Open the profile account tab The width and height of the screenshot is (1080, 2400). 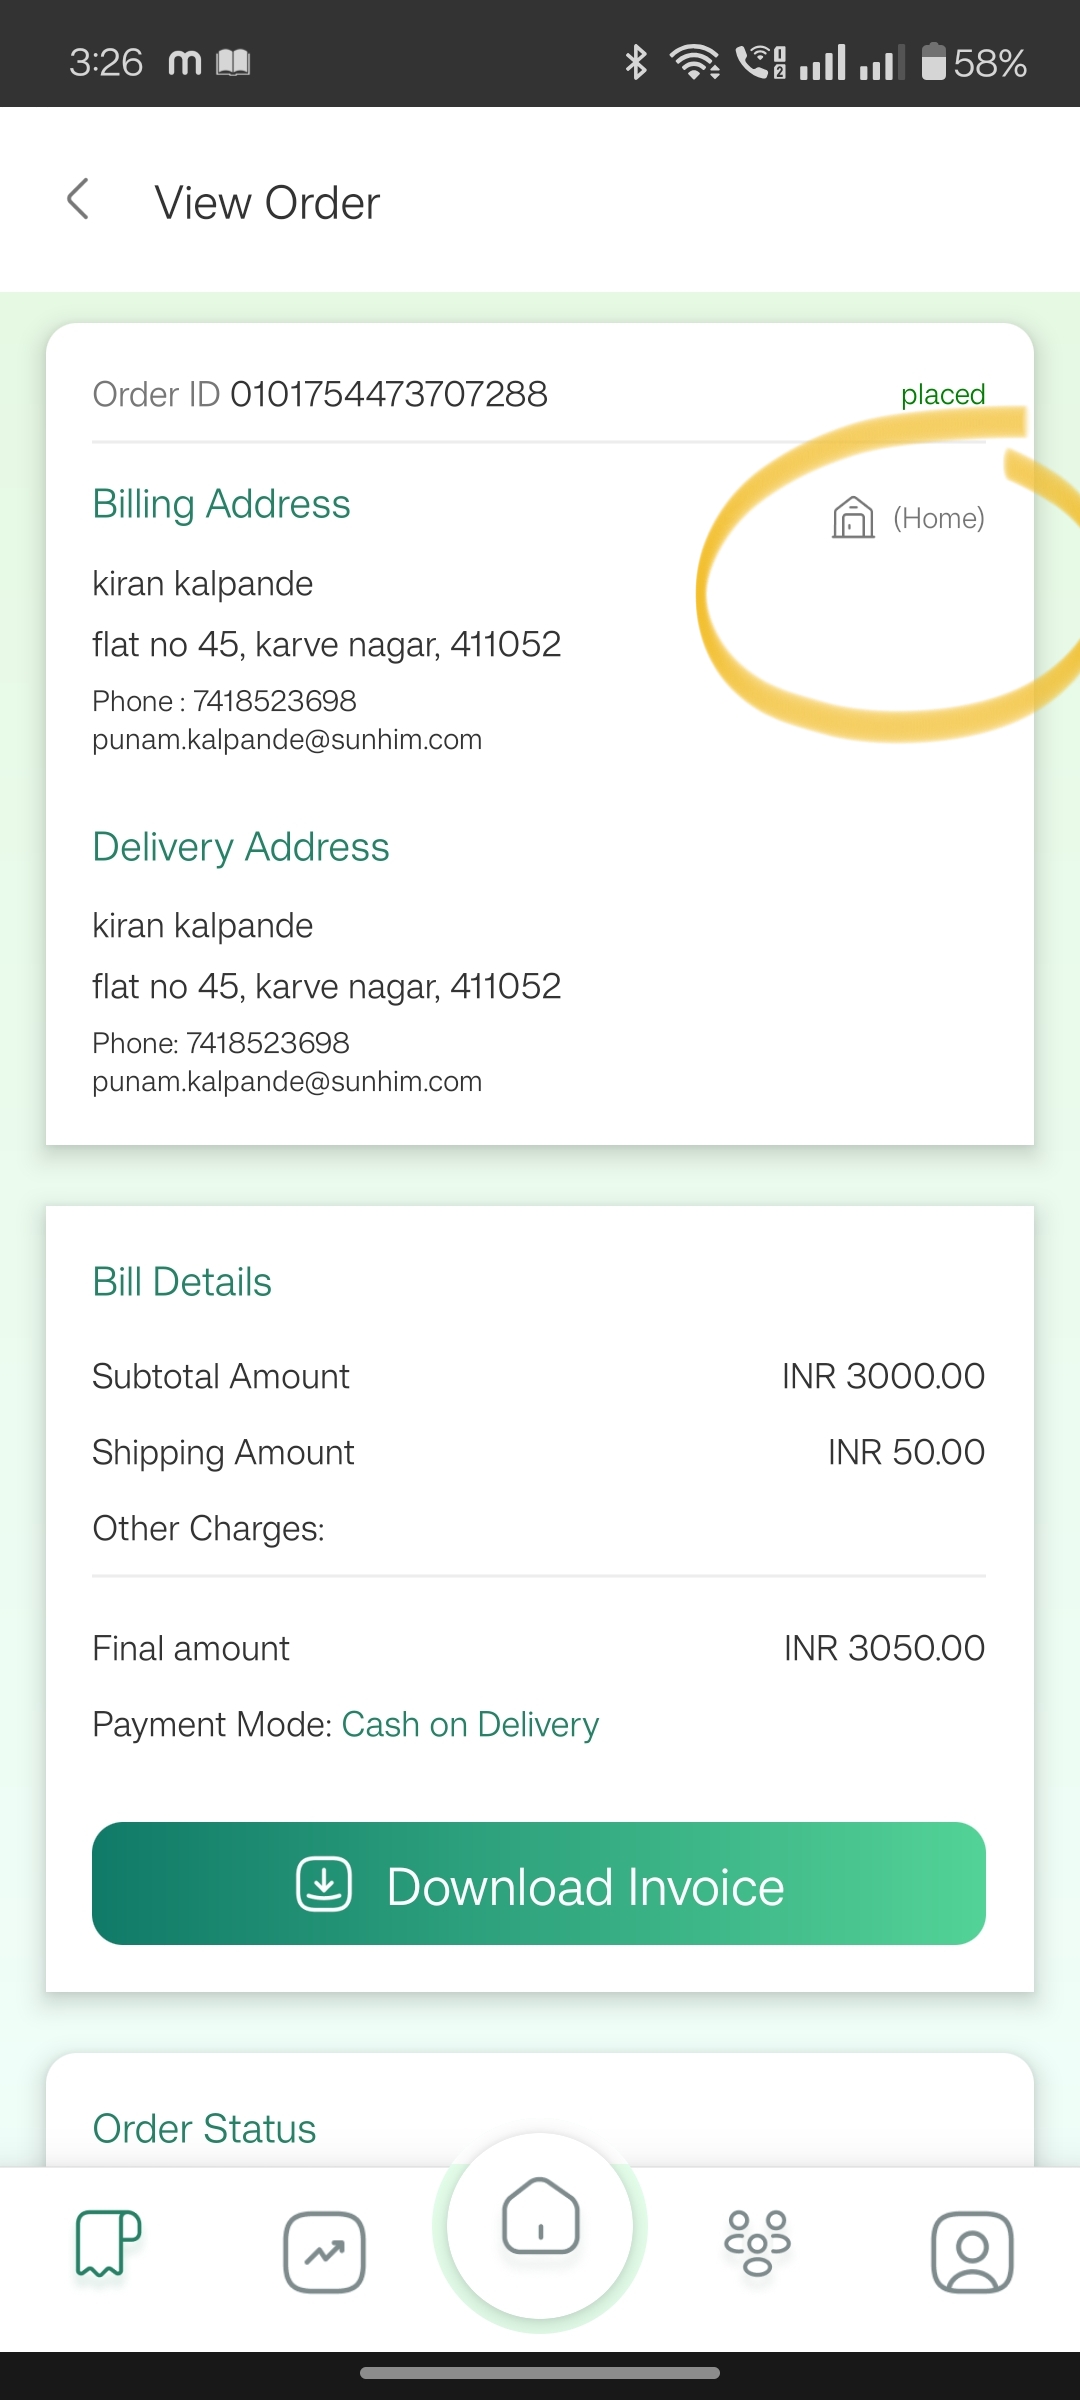point(972,2252)
